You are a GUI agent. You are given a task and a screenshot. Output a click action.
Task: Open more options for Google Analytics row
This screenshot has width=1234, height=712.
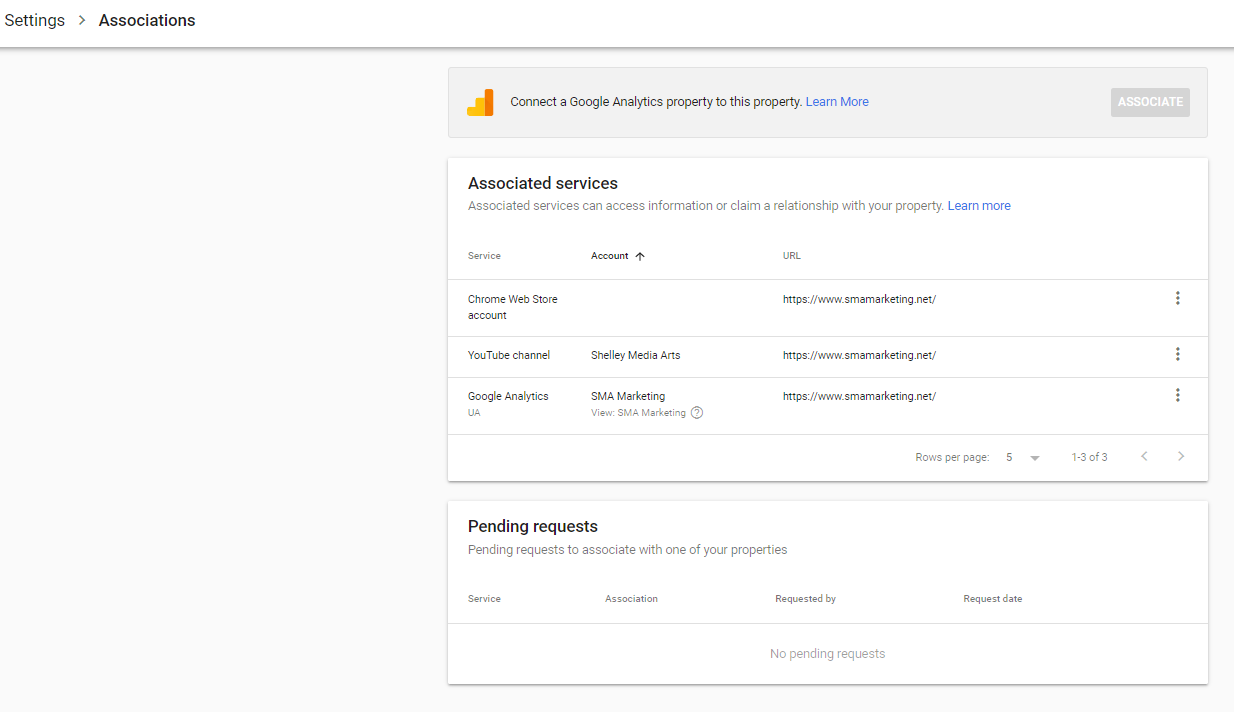(x=1177, y=395)
